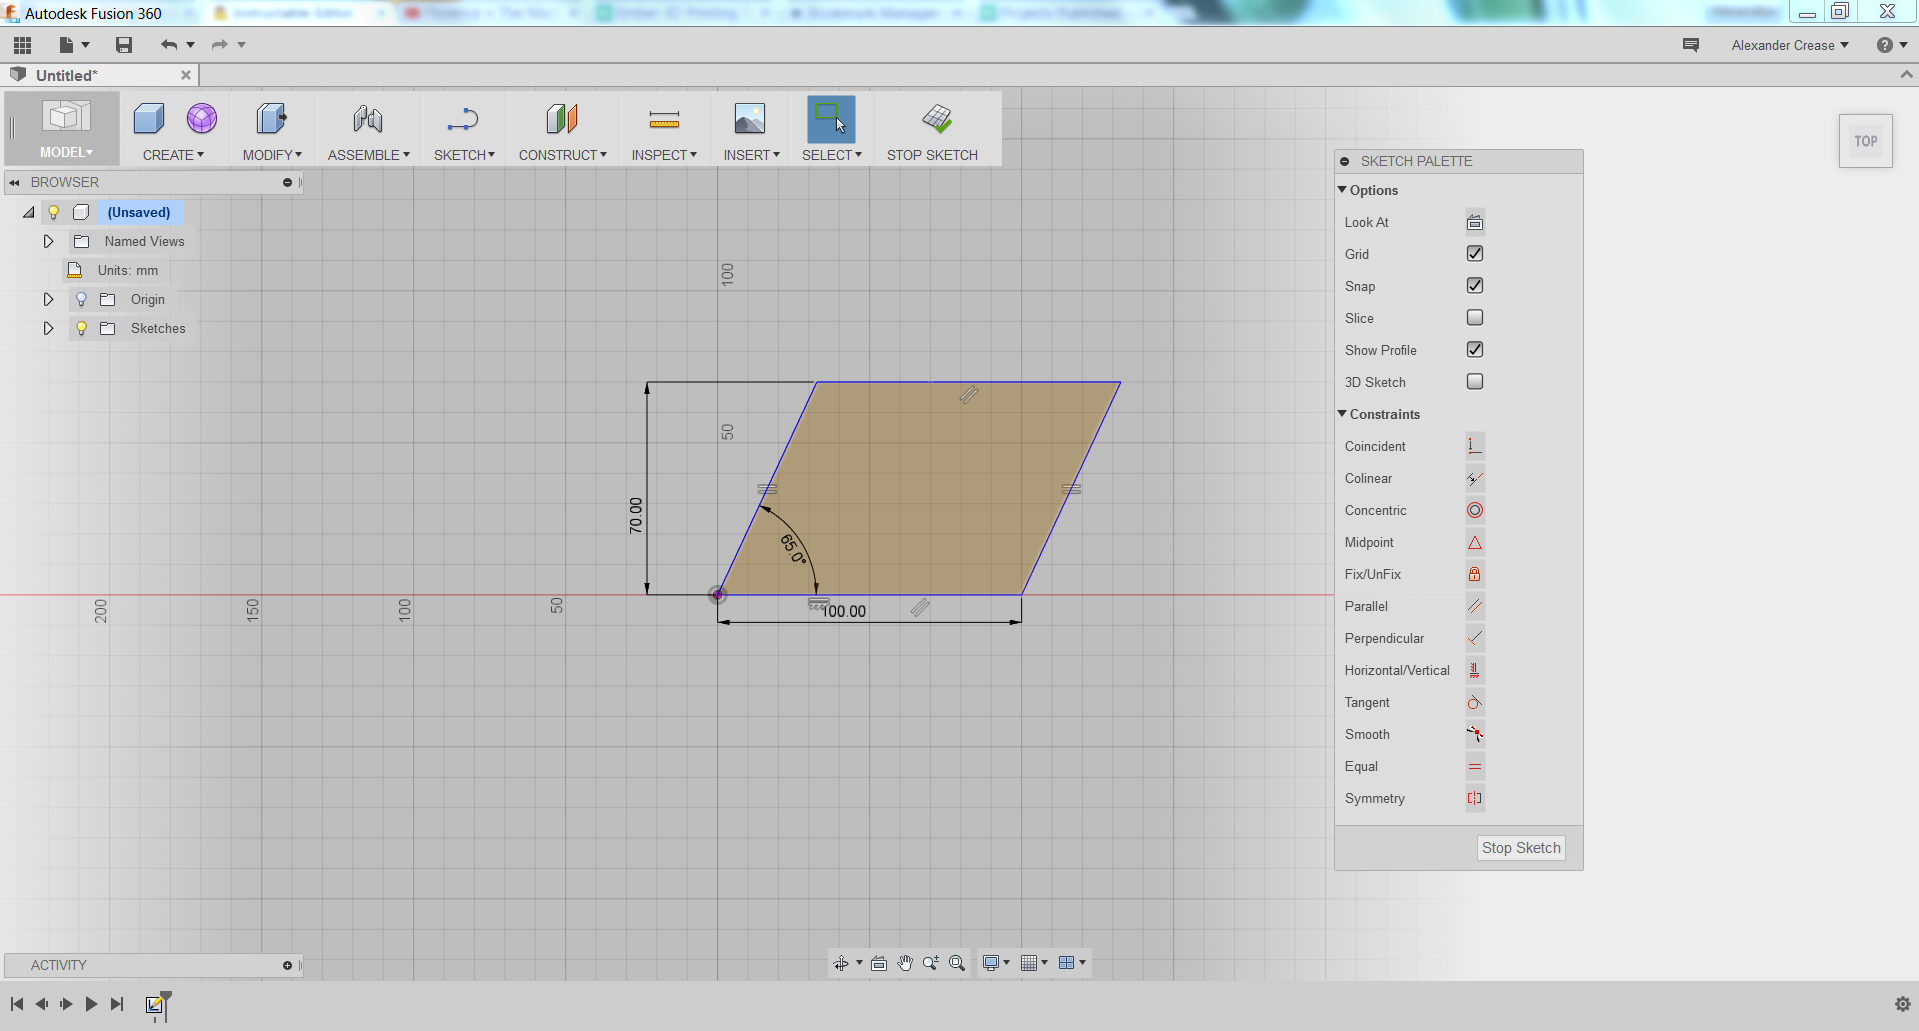Image resolution: width=1919 pixels, height=1031 pixels.
Task: Activate Stop Sketch from the toolbar
Action: click(933, 128)
